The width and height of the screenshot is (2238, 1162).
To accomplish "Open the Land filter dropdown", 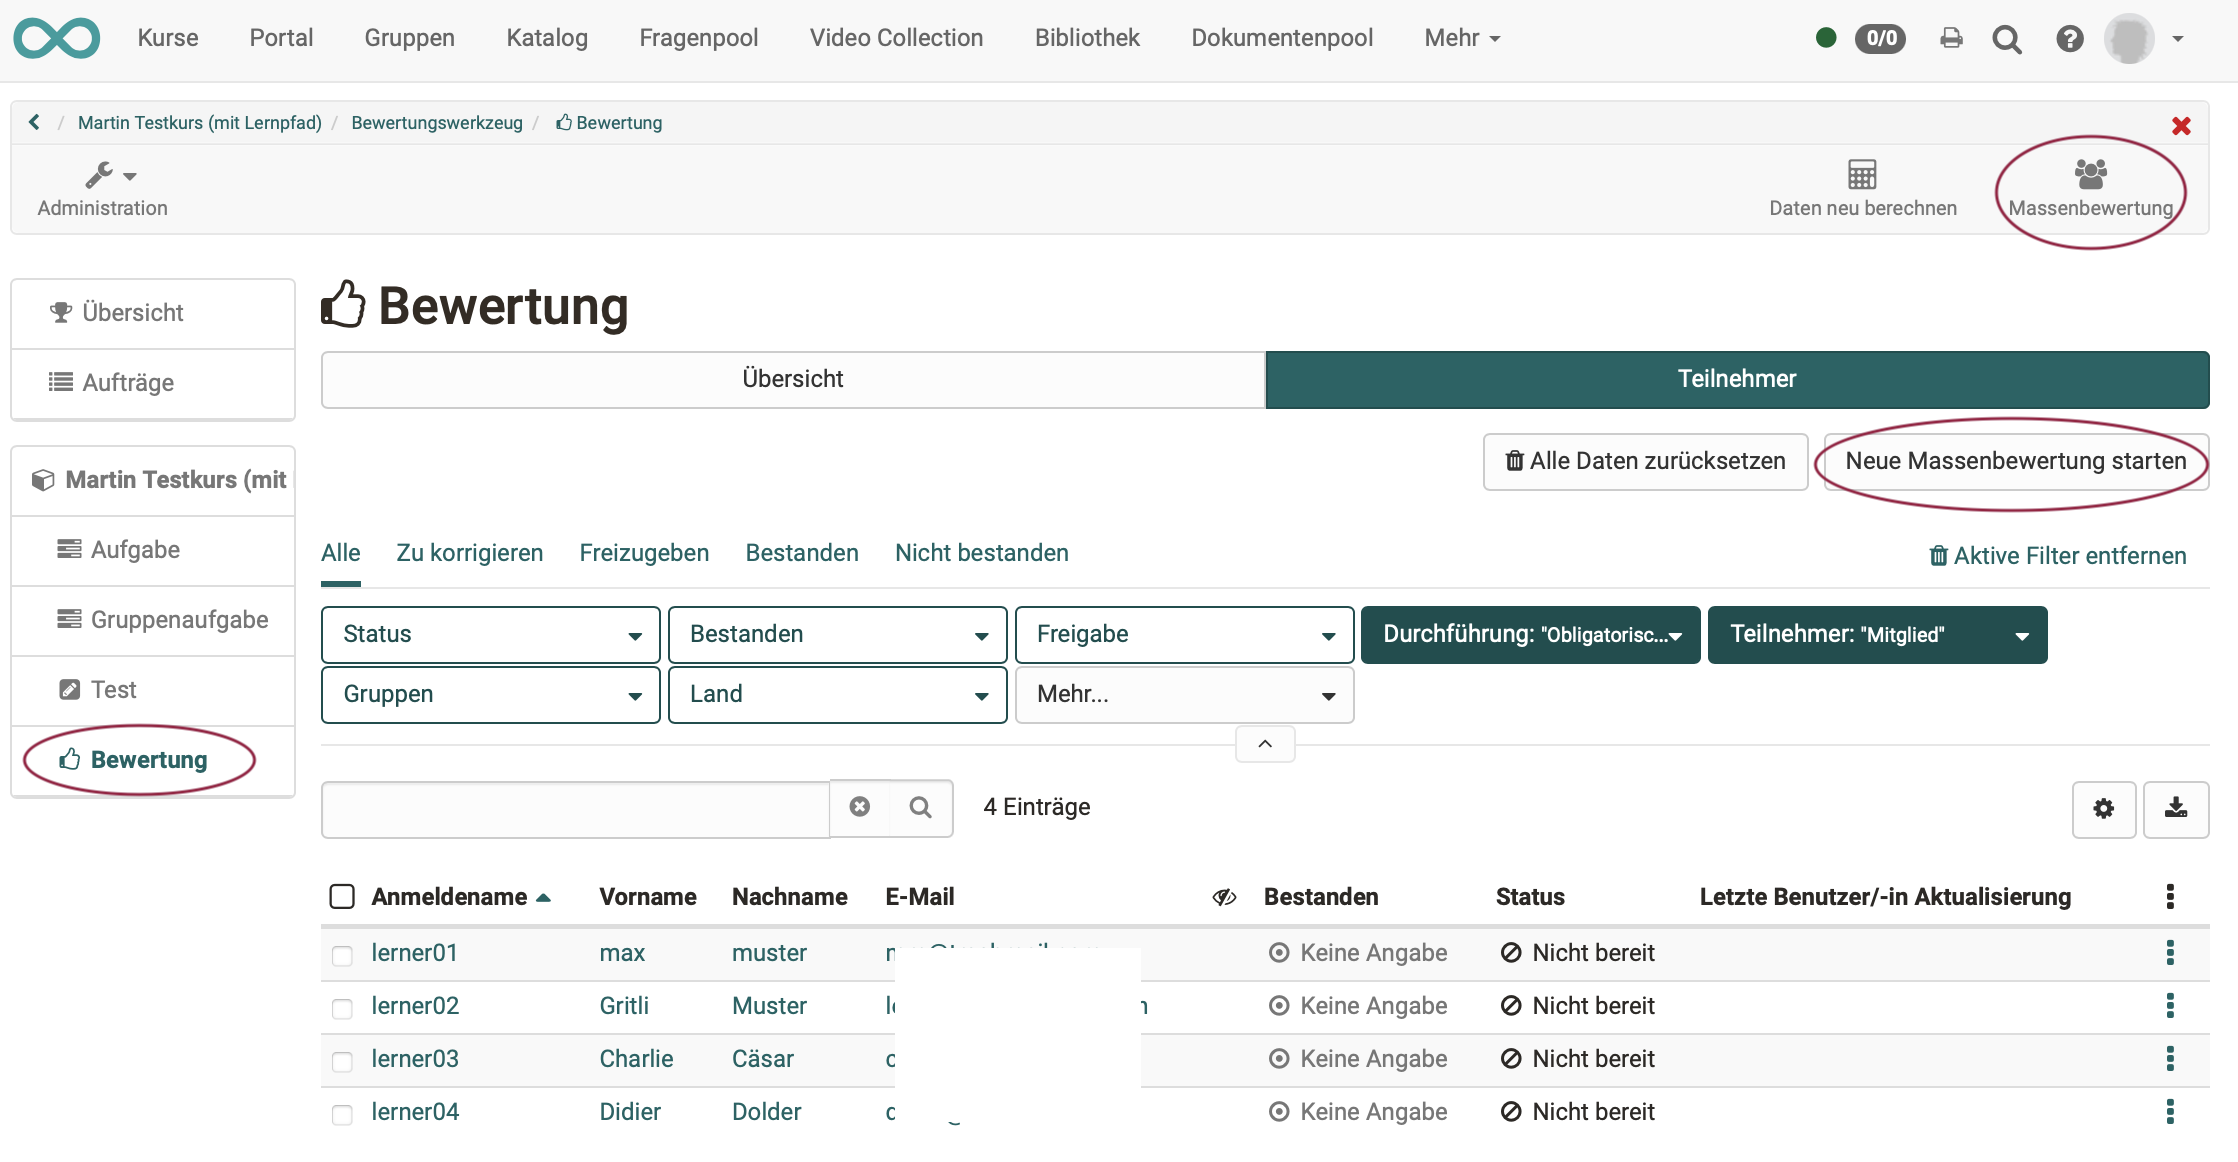I will 838,694.
